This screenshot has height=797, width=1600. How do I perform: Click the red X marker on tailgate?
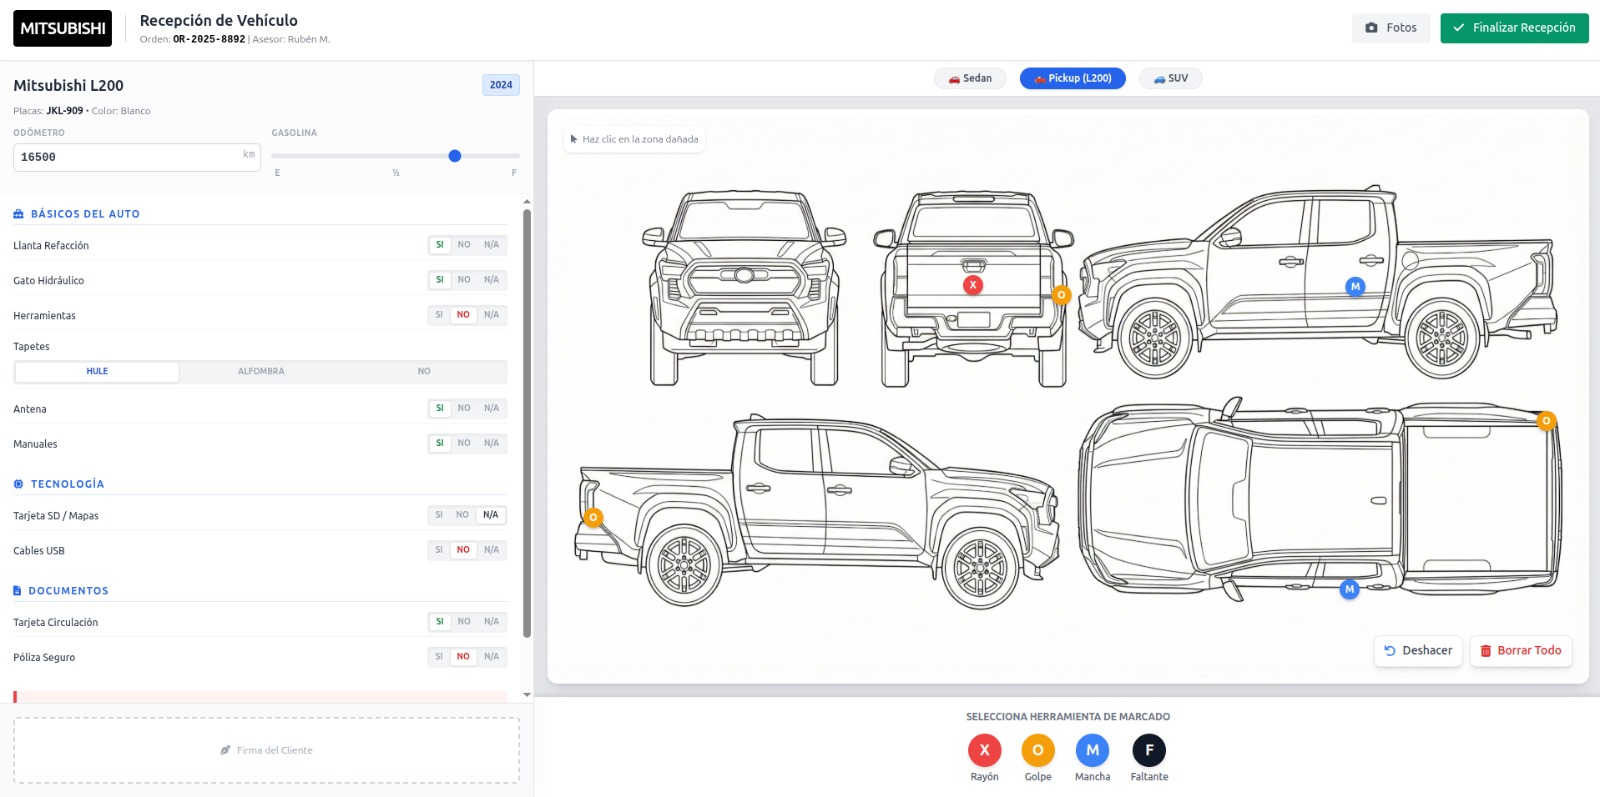click(x=973, y=285)
